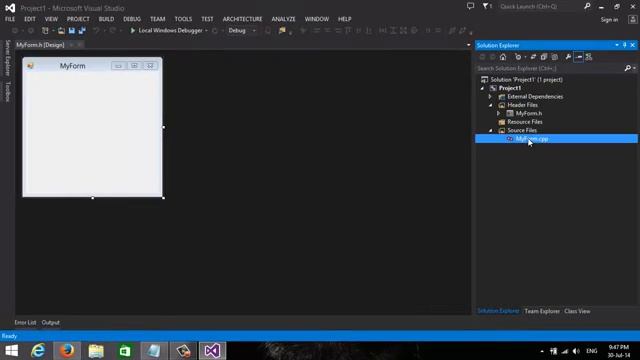Open the FILE menu
This screenshot has width=640, height=360.
coord(10,19)
